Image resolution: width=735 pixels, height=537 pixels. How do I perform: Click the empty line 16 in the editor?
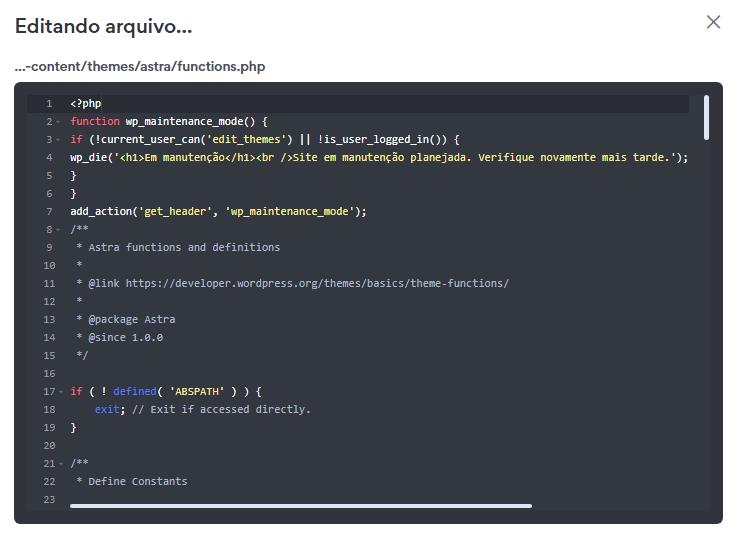300,374
